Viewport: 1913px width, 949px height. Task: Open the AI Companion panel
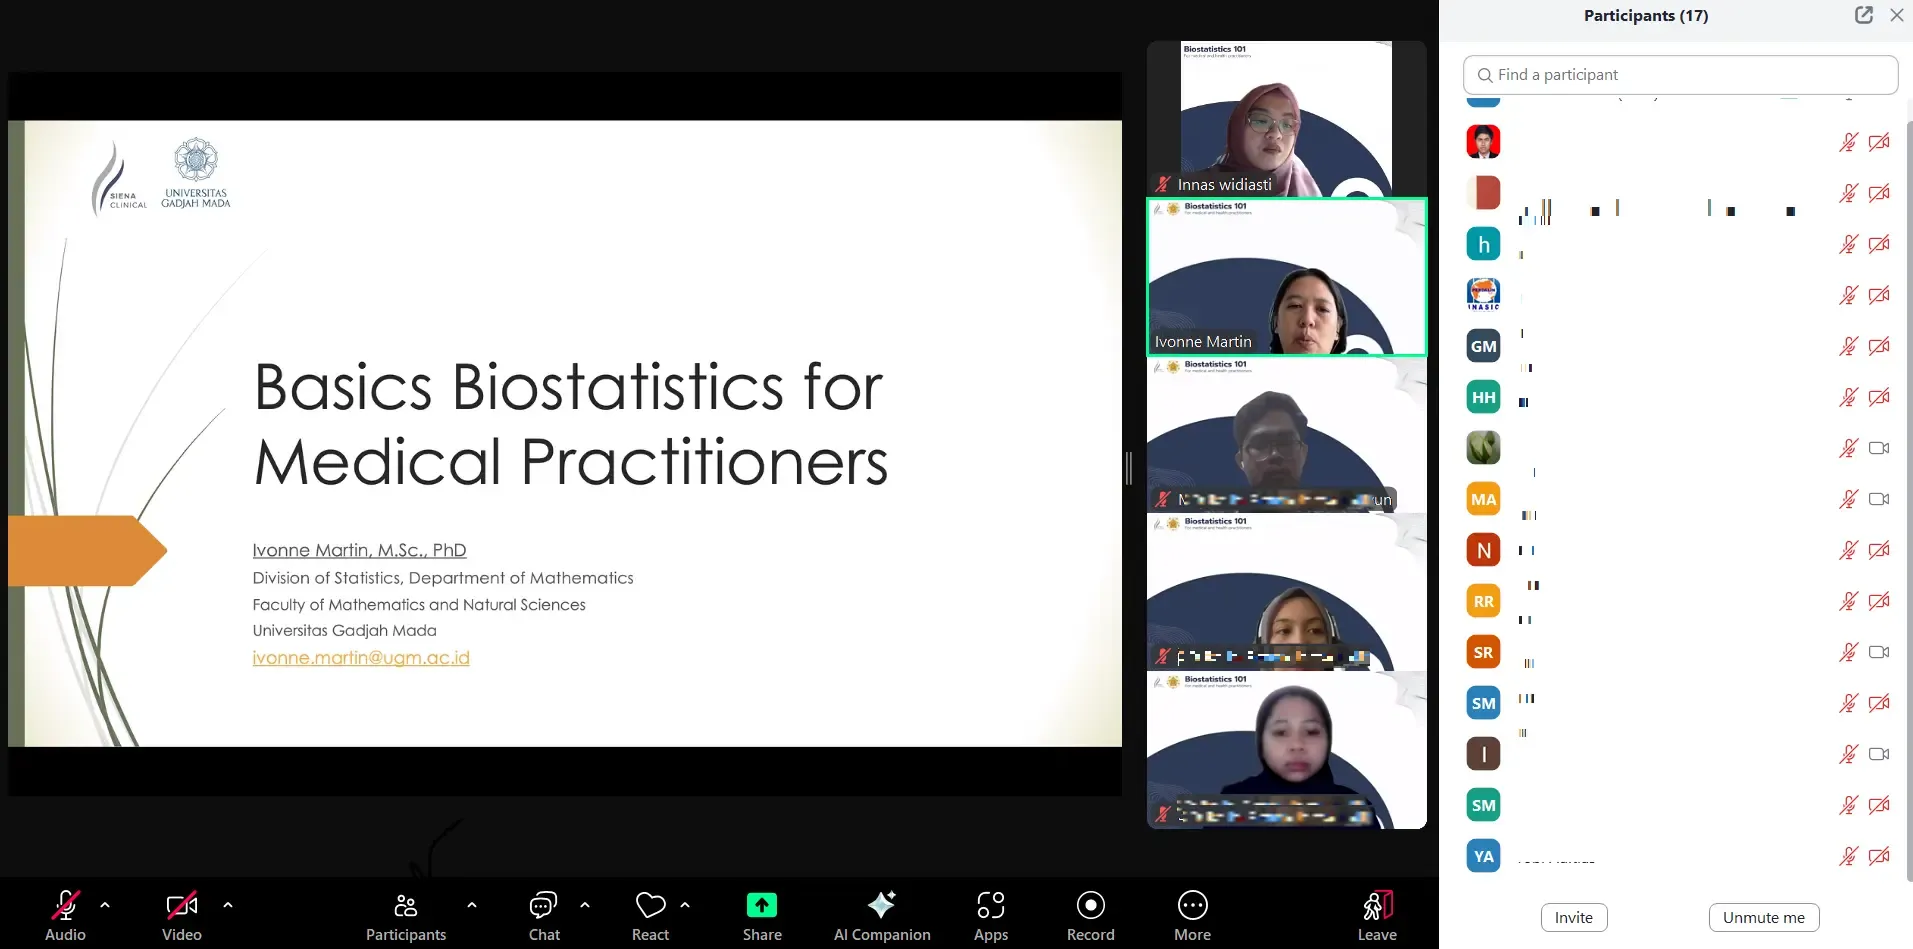point(881,906)
